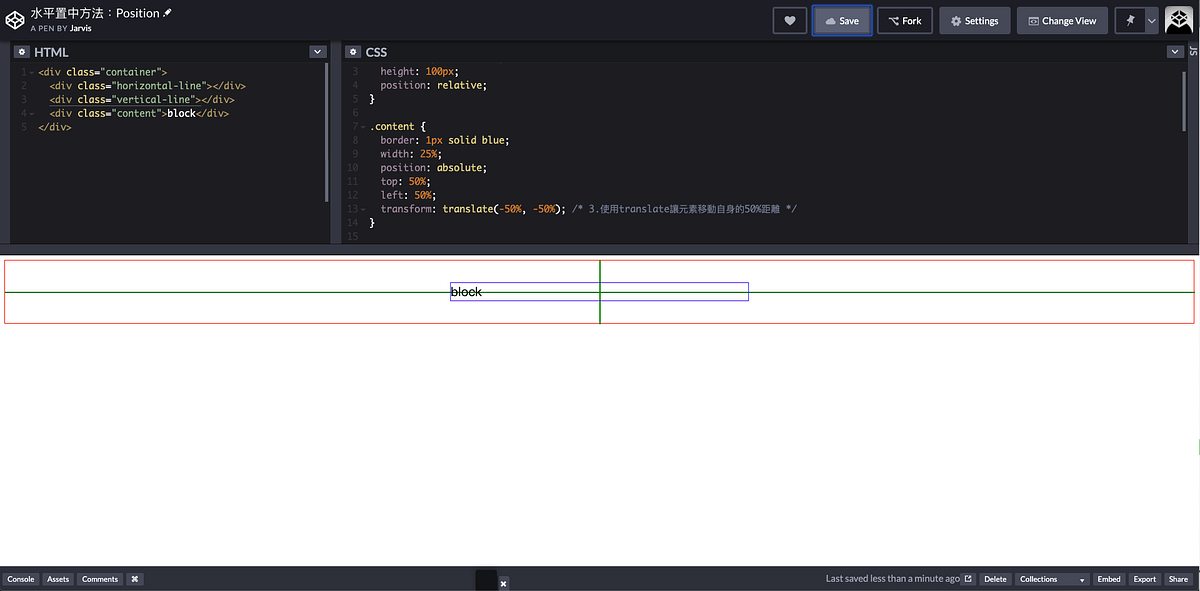The width and height of the screenshot is (1200, 591).
Task: Open HTML editor settings gear
Action: click(x=21, y=52)
